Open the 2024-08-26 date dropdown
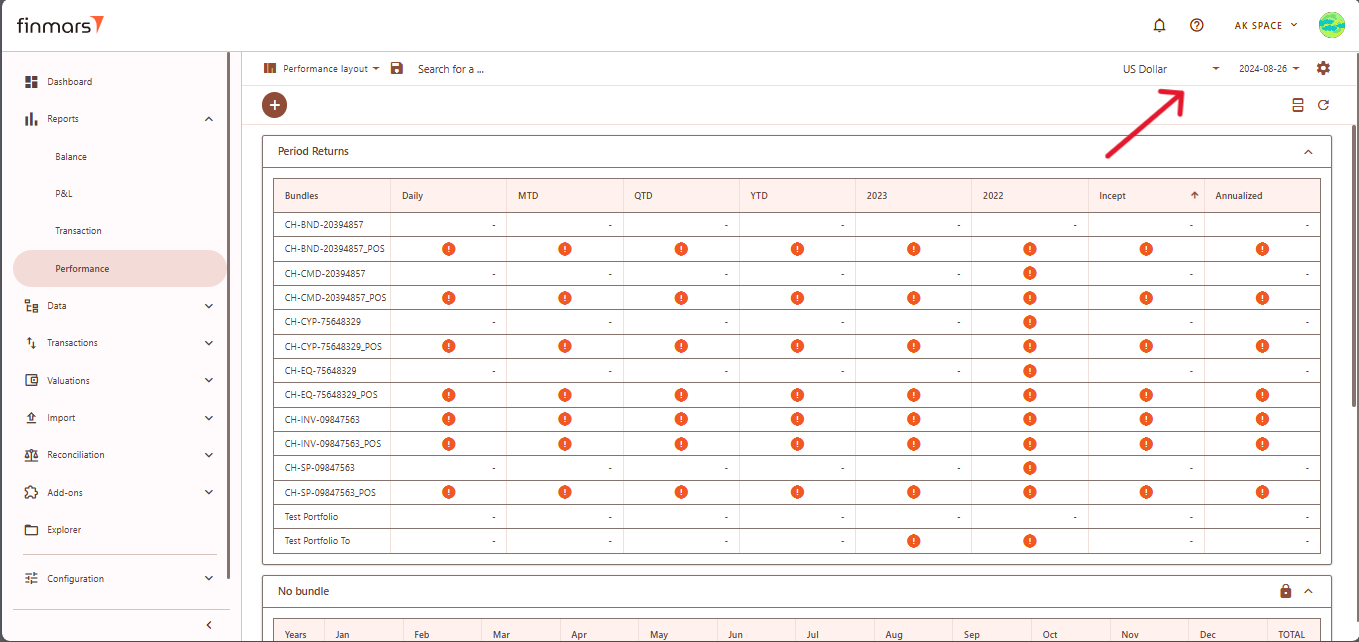1359x642 pixels. [1269, 69]
